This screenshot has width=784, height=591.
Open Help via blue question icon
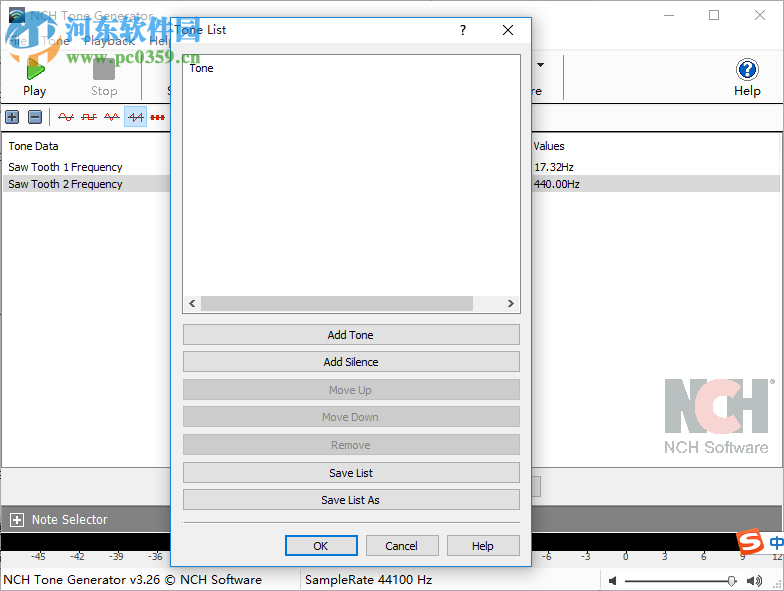tap(747, 70)
